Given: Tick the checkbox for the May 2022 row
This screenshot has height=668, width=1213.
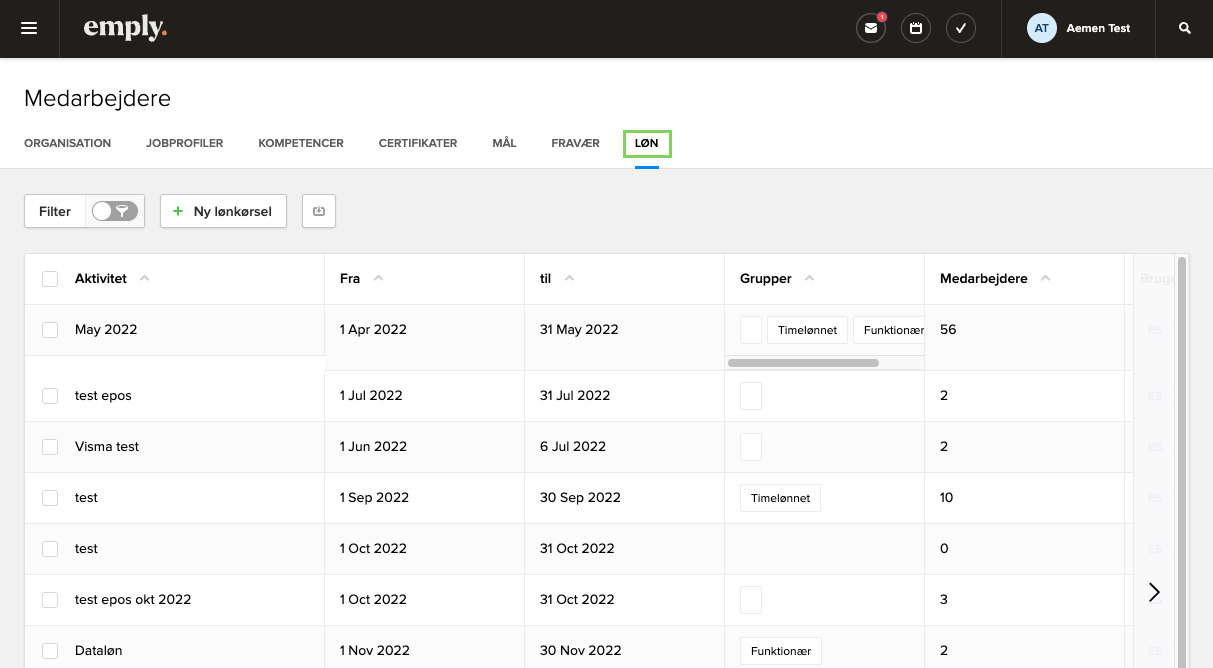Looking at the screenshot, I should click(x=50, y=329).
